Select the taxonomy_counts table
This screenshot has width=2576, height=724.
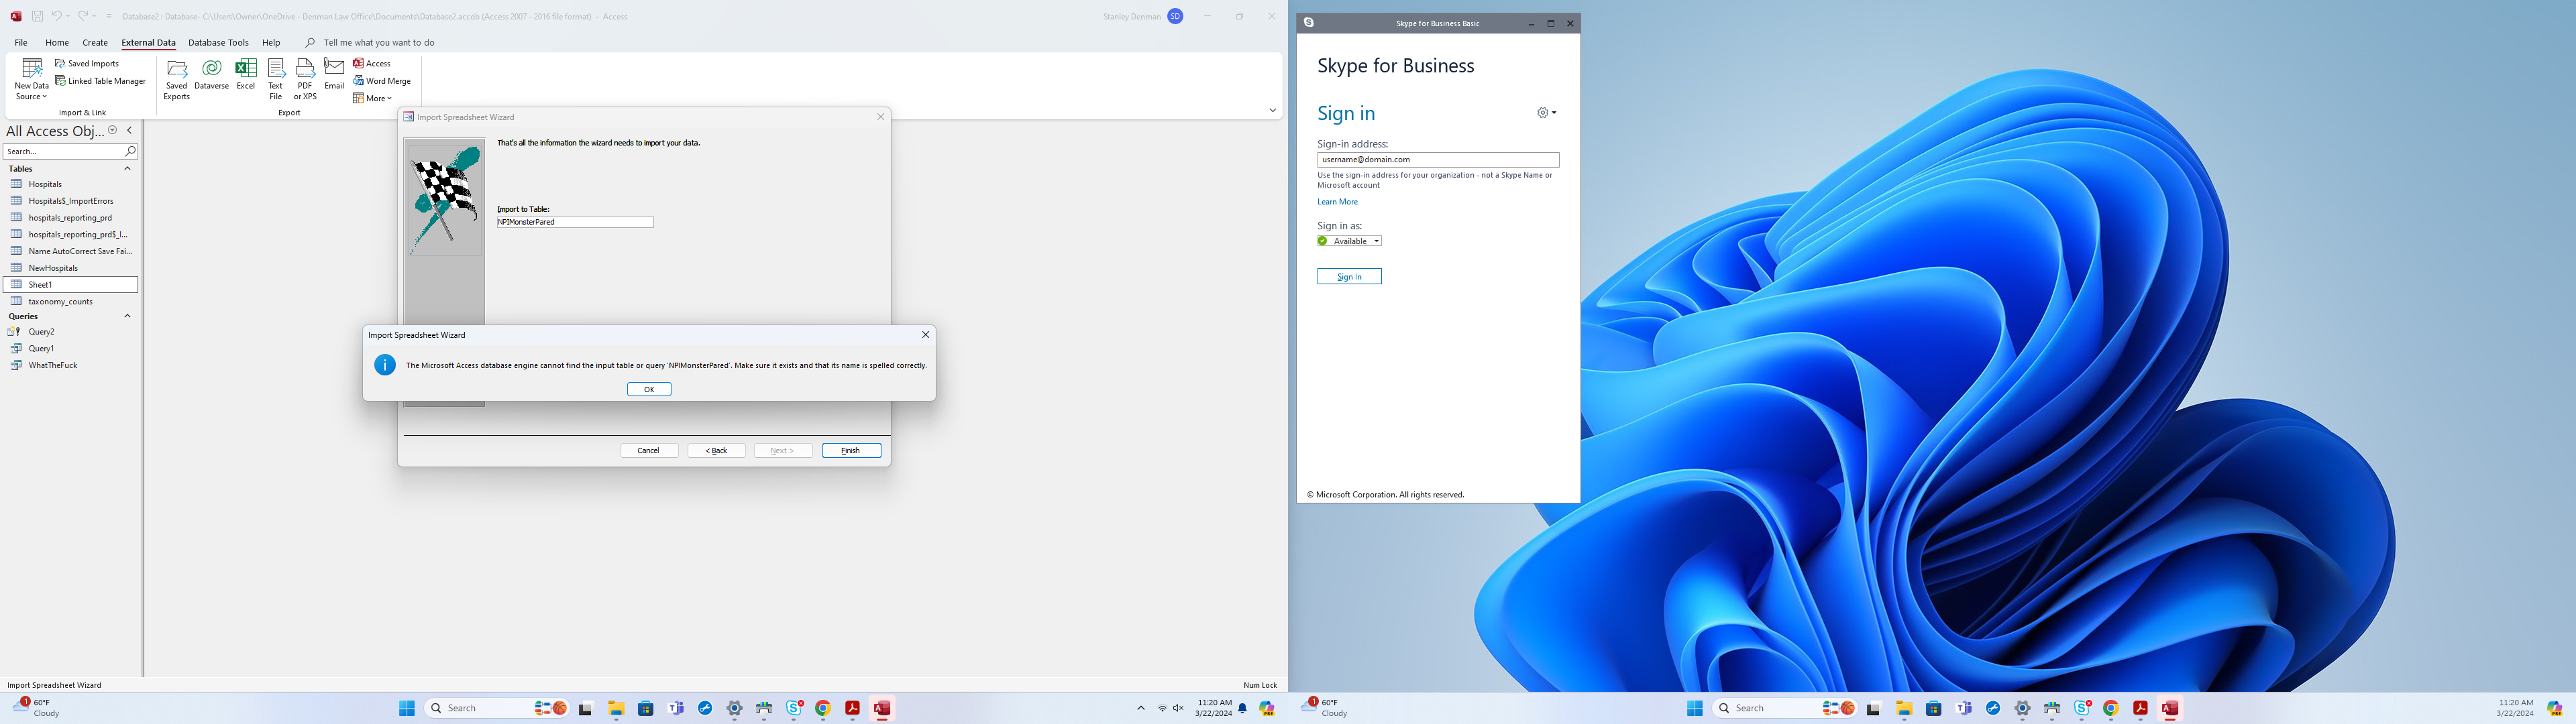60,301
